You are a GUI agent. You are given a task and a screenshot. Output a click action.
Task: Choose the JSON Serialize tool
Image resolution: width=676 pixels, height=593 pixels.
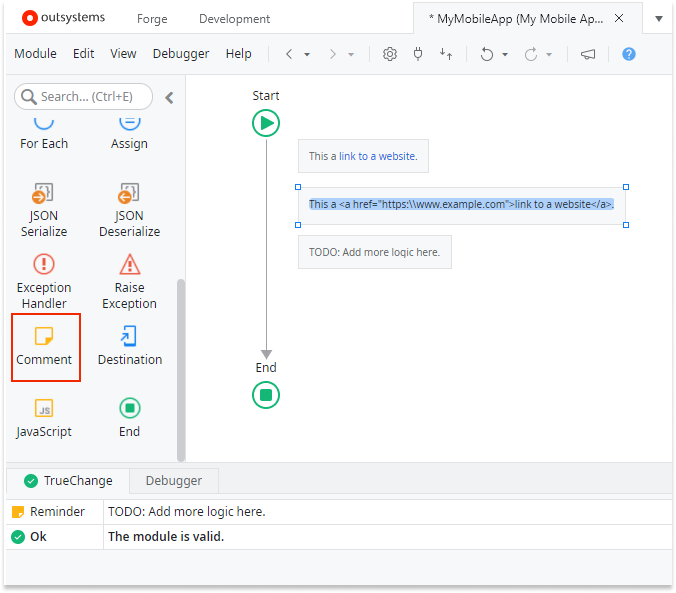44,208
